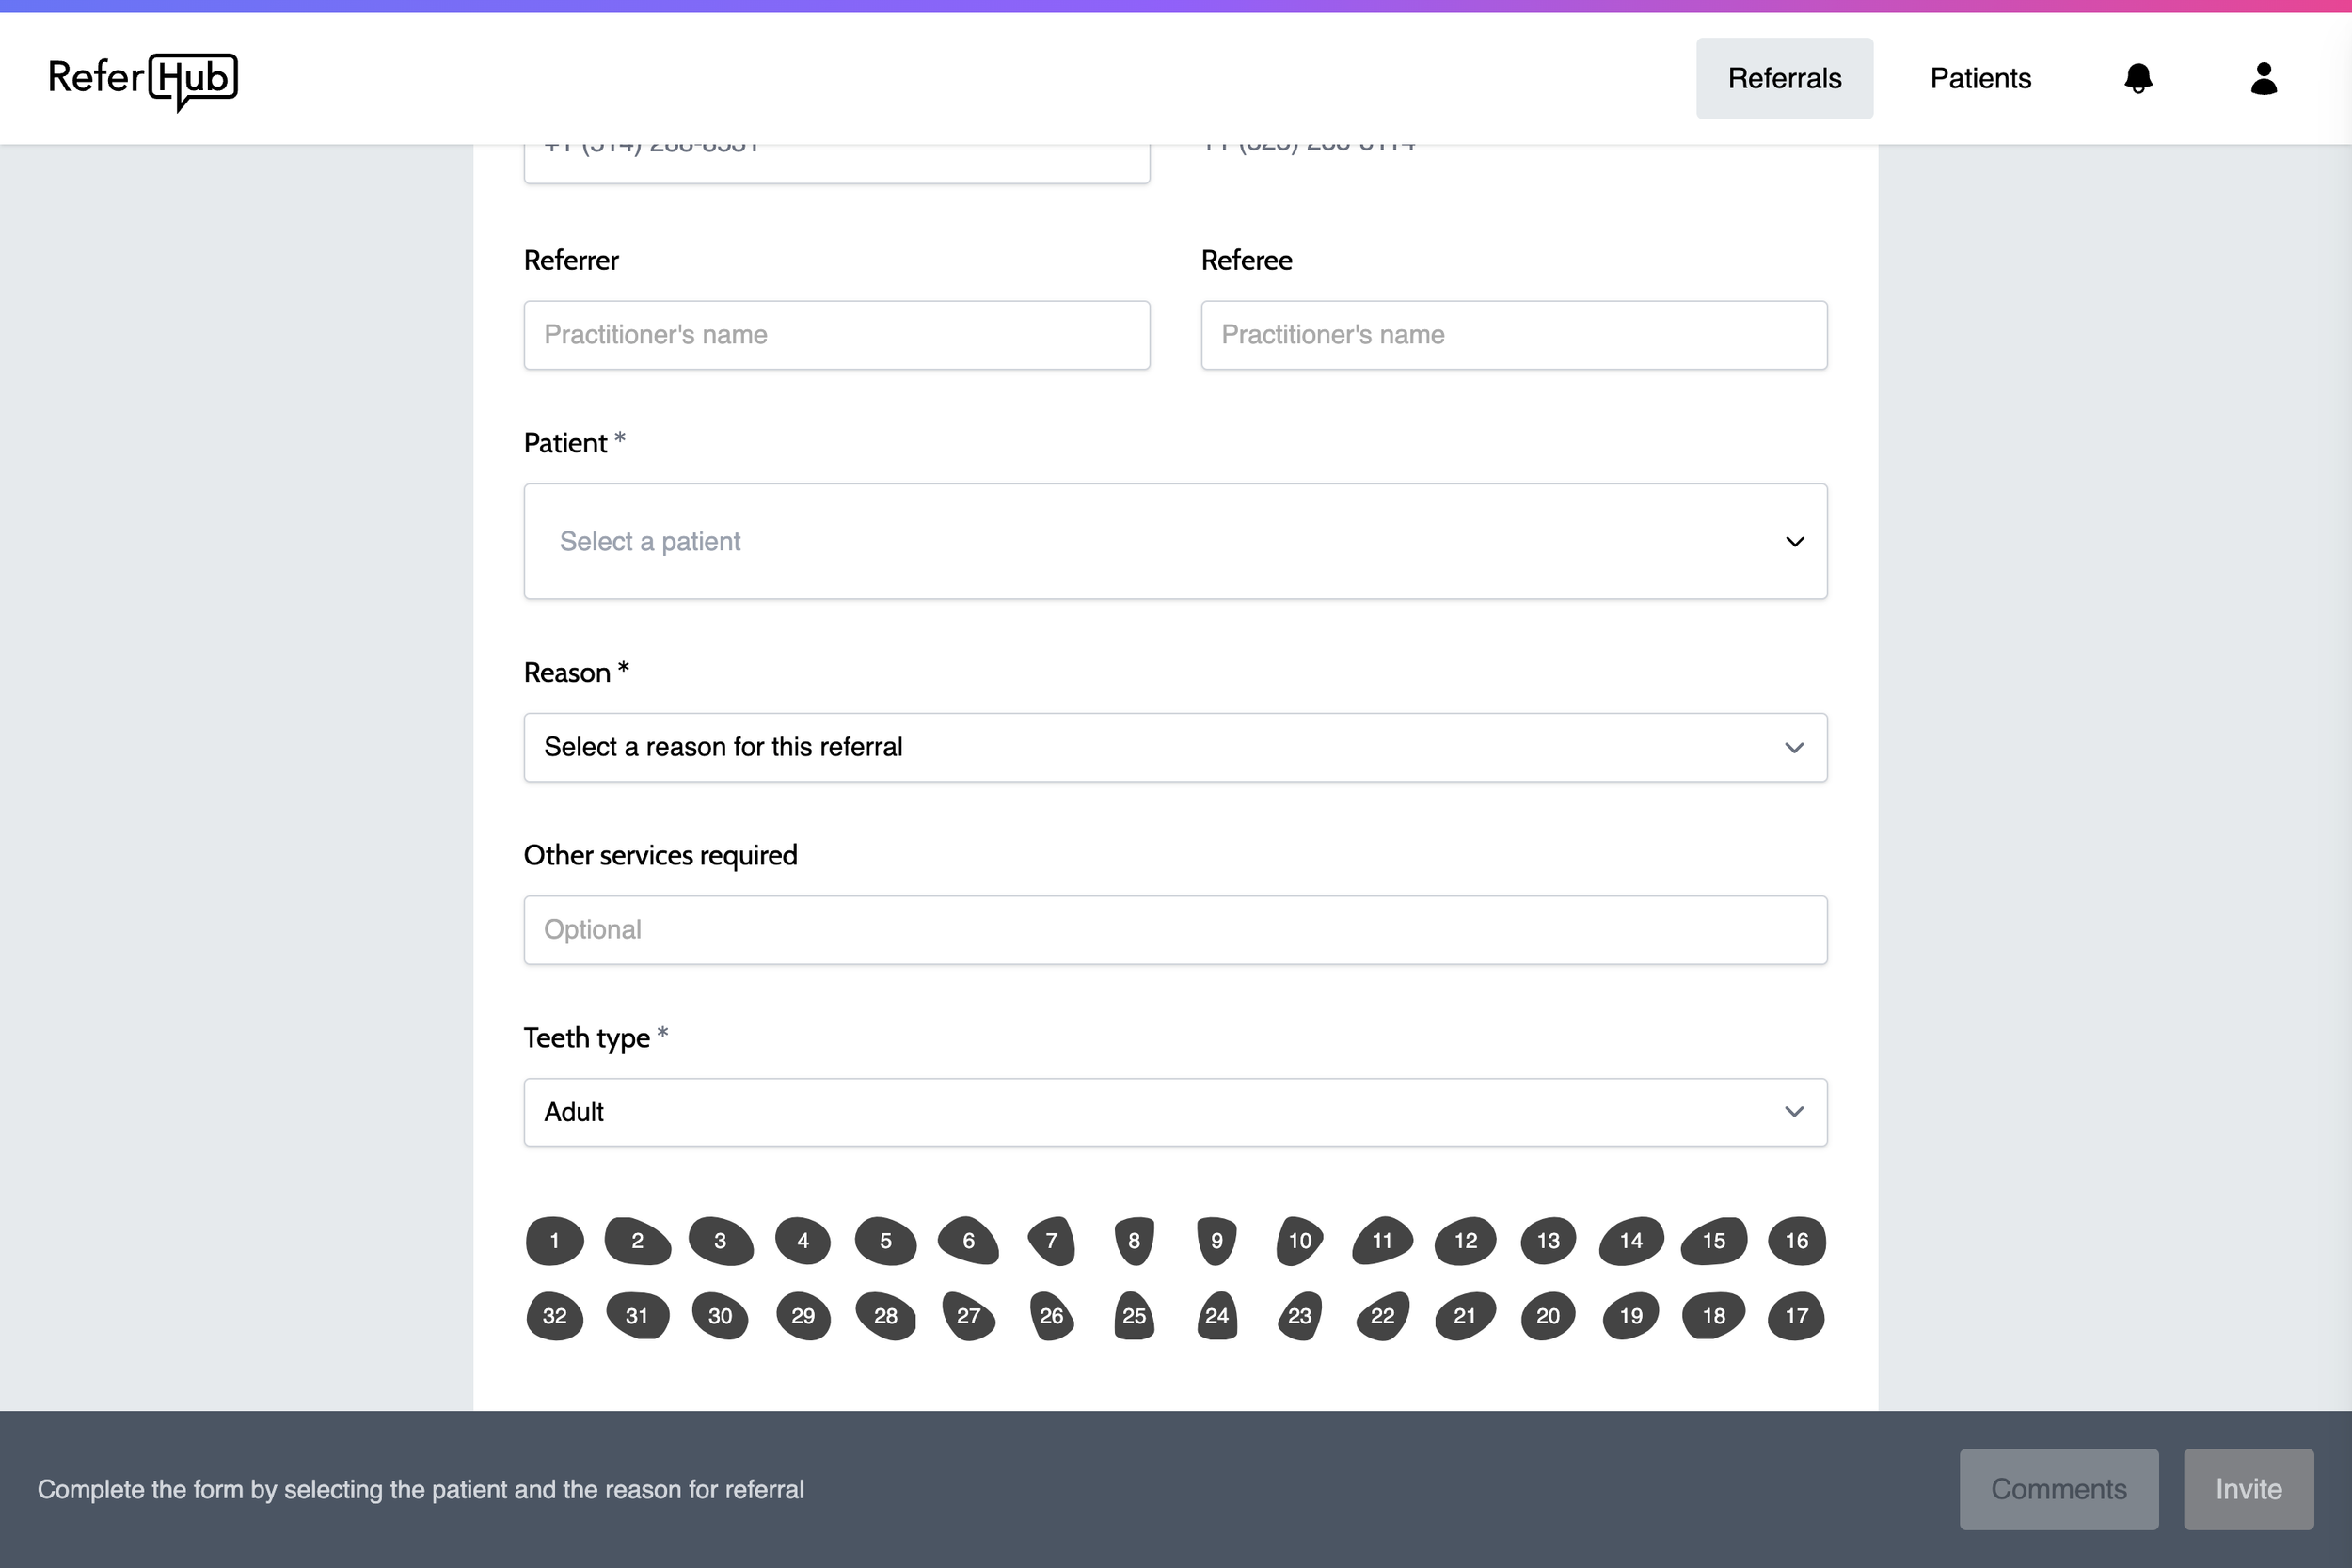The width and height of the screenshot is (2352, 1568).
Task: Select tooth number 28
Action: pyautogui.click(x=886, y=1316)
